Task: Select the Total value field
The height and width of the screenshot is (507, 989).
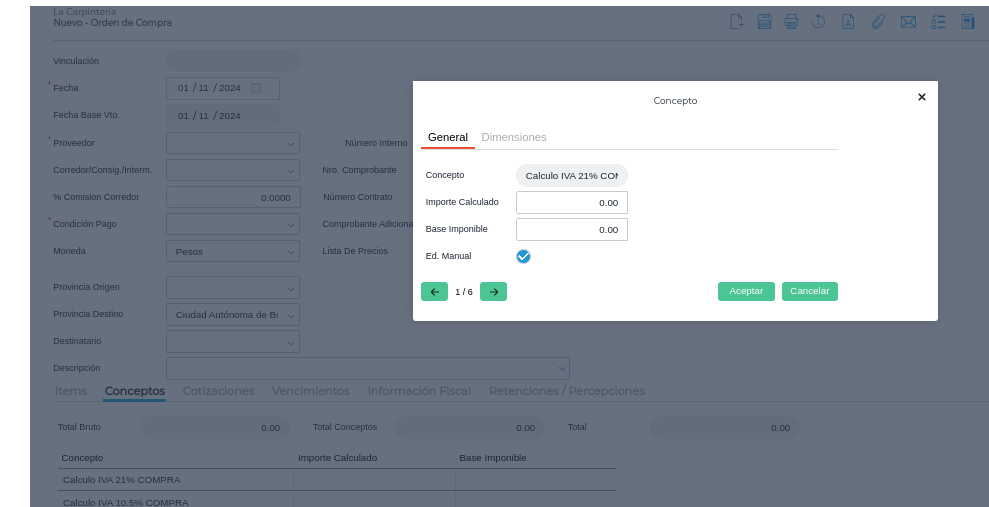Action: coord(725,428)
